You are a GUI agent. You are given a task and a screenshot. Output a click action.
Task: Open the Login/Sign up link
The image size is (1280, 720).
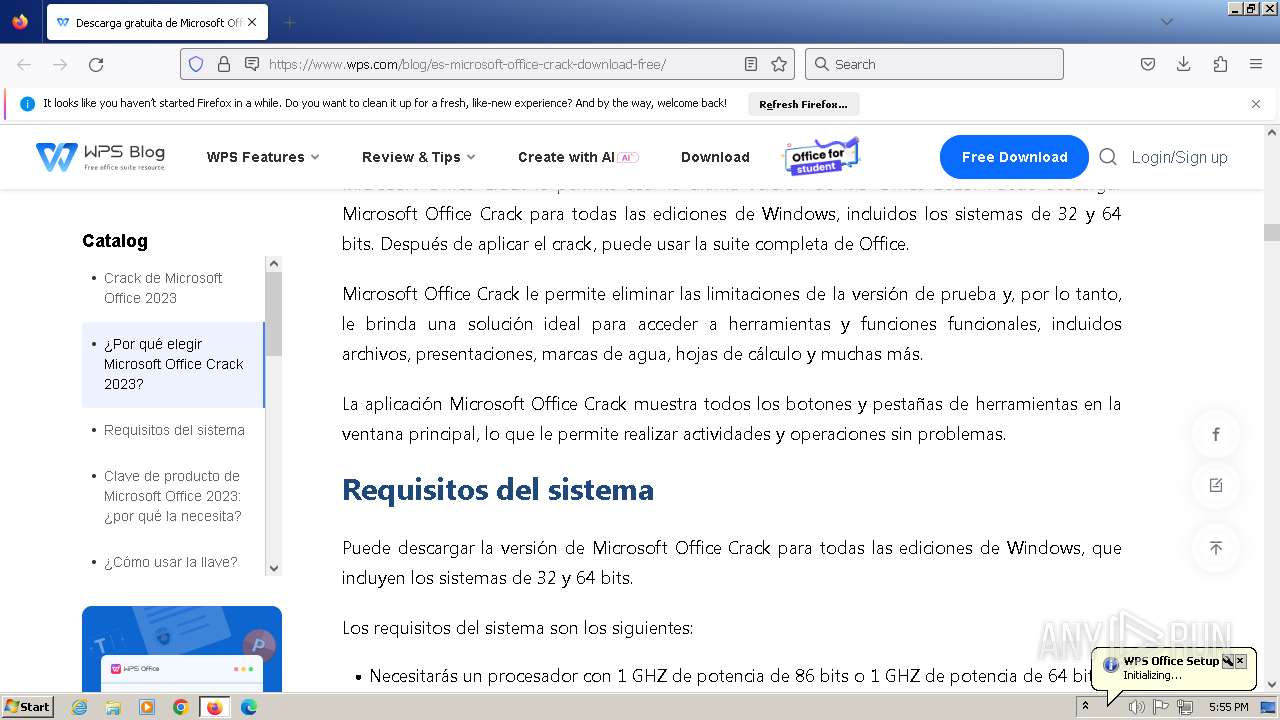[x=1179, y=157]
